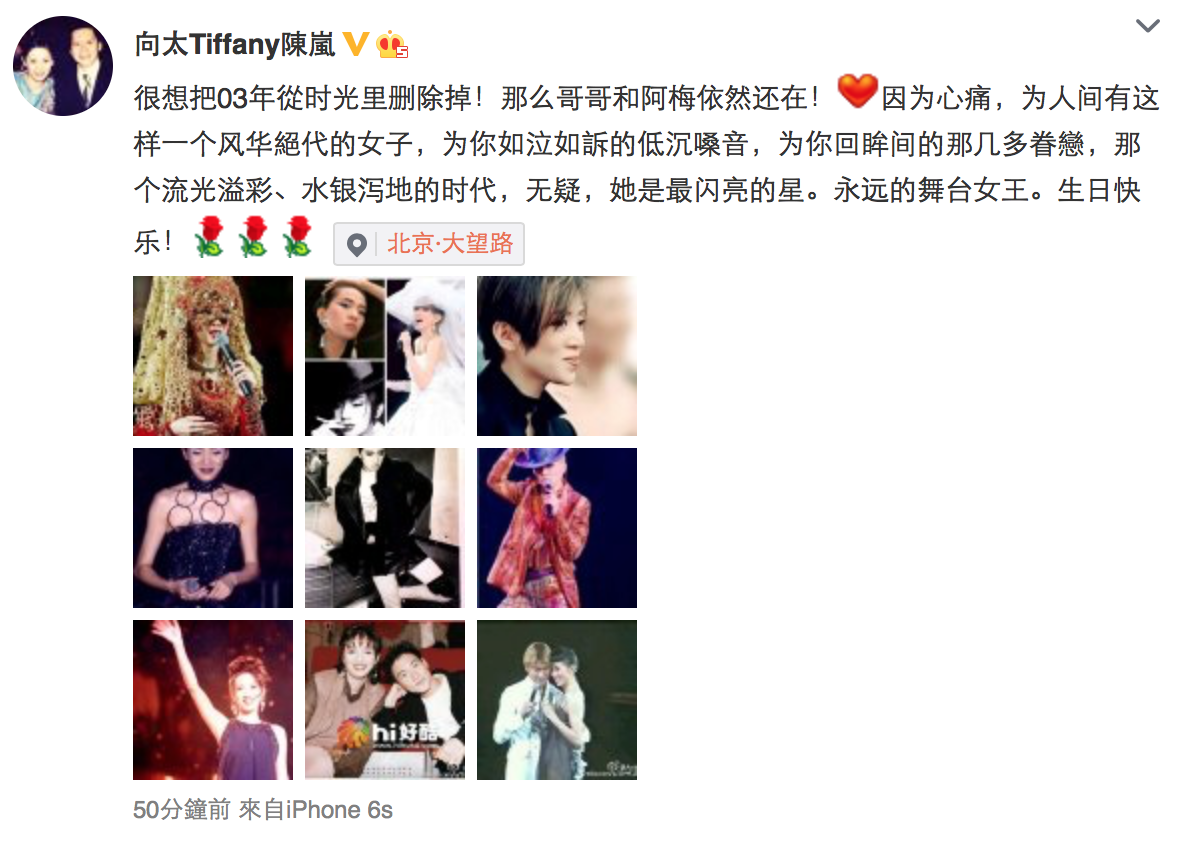The width and height of the screenshot is (1192, 844).
Task: Open the black-and-white collage photo
Action: click(385, 356)
